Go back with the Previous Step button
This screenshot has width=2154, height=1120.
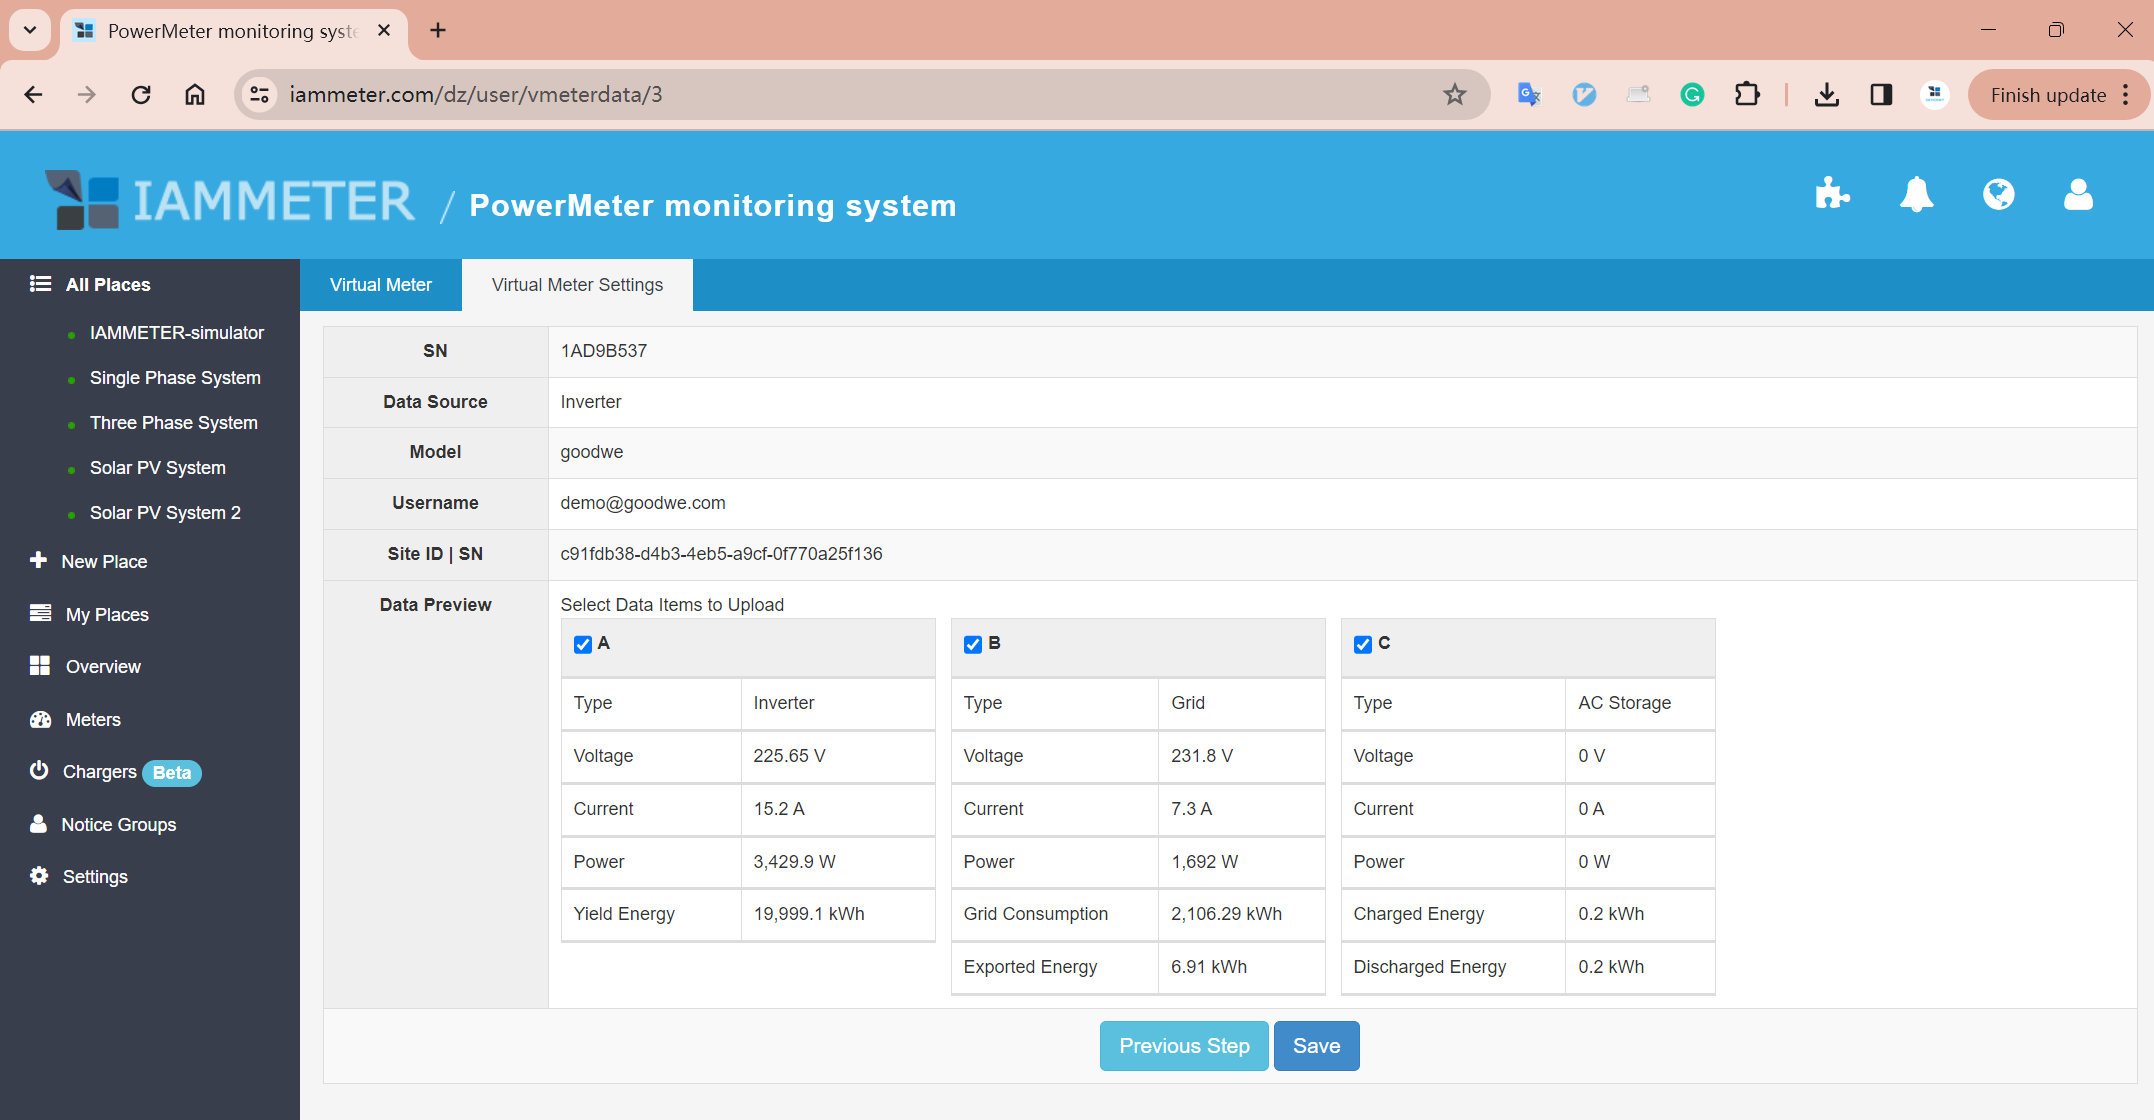(x=1184, y=1046)
